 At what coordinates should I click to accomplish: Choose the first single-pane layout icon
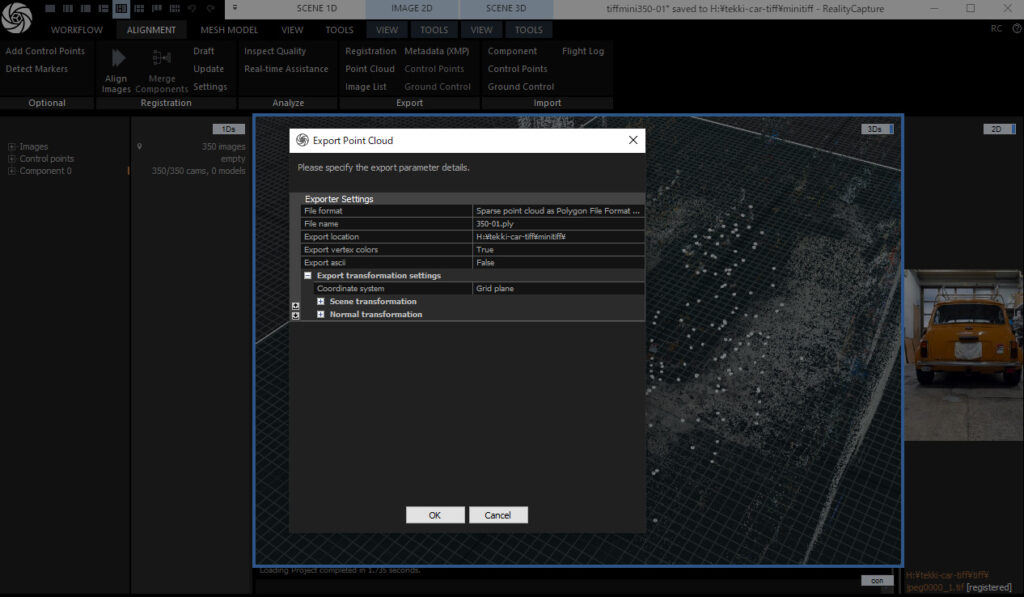(50, 8)
